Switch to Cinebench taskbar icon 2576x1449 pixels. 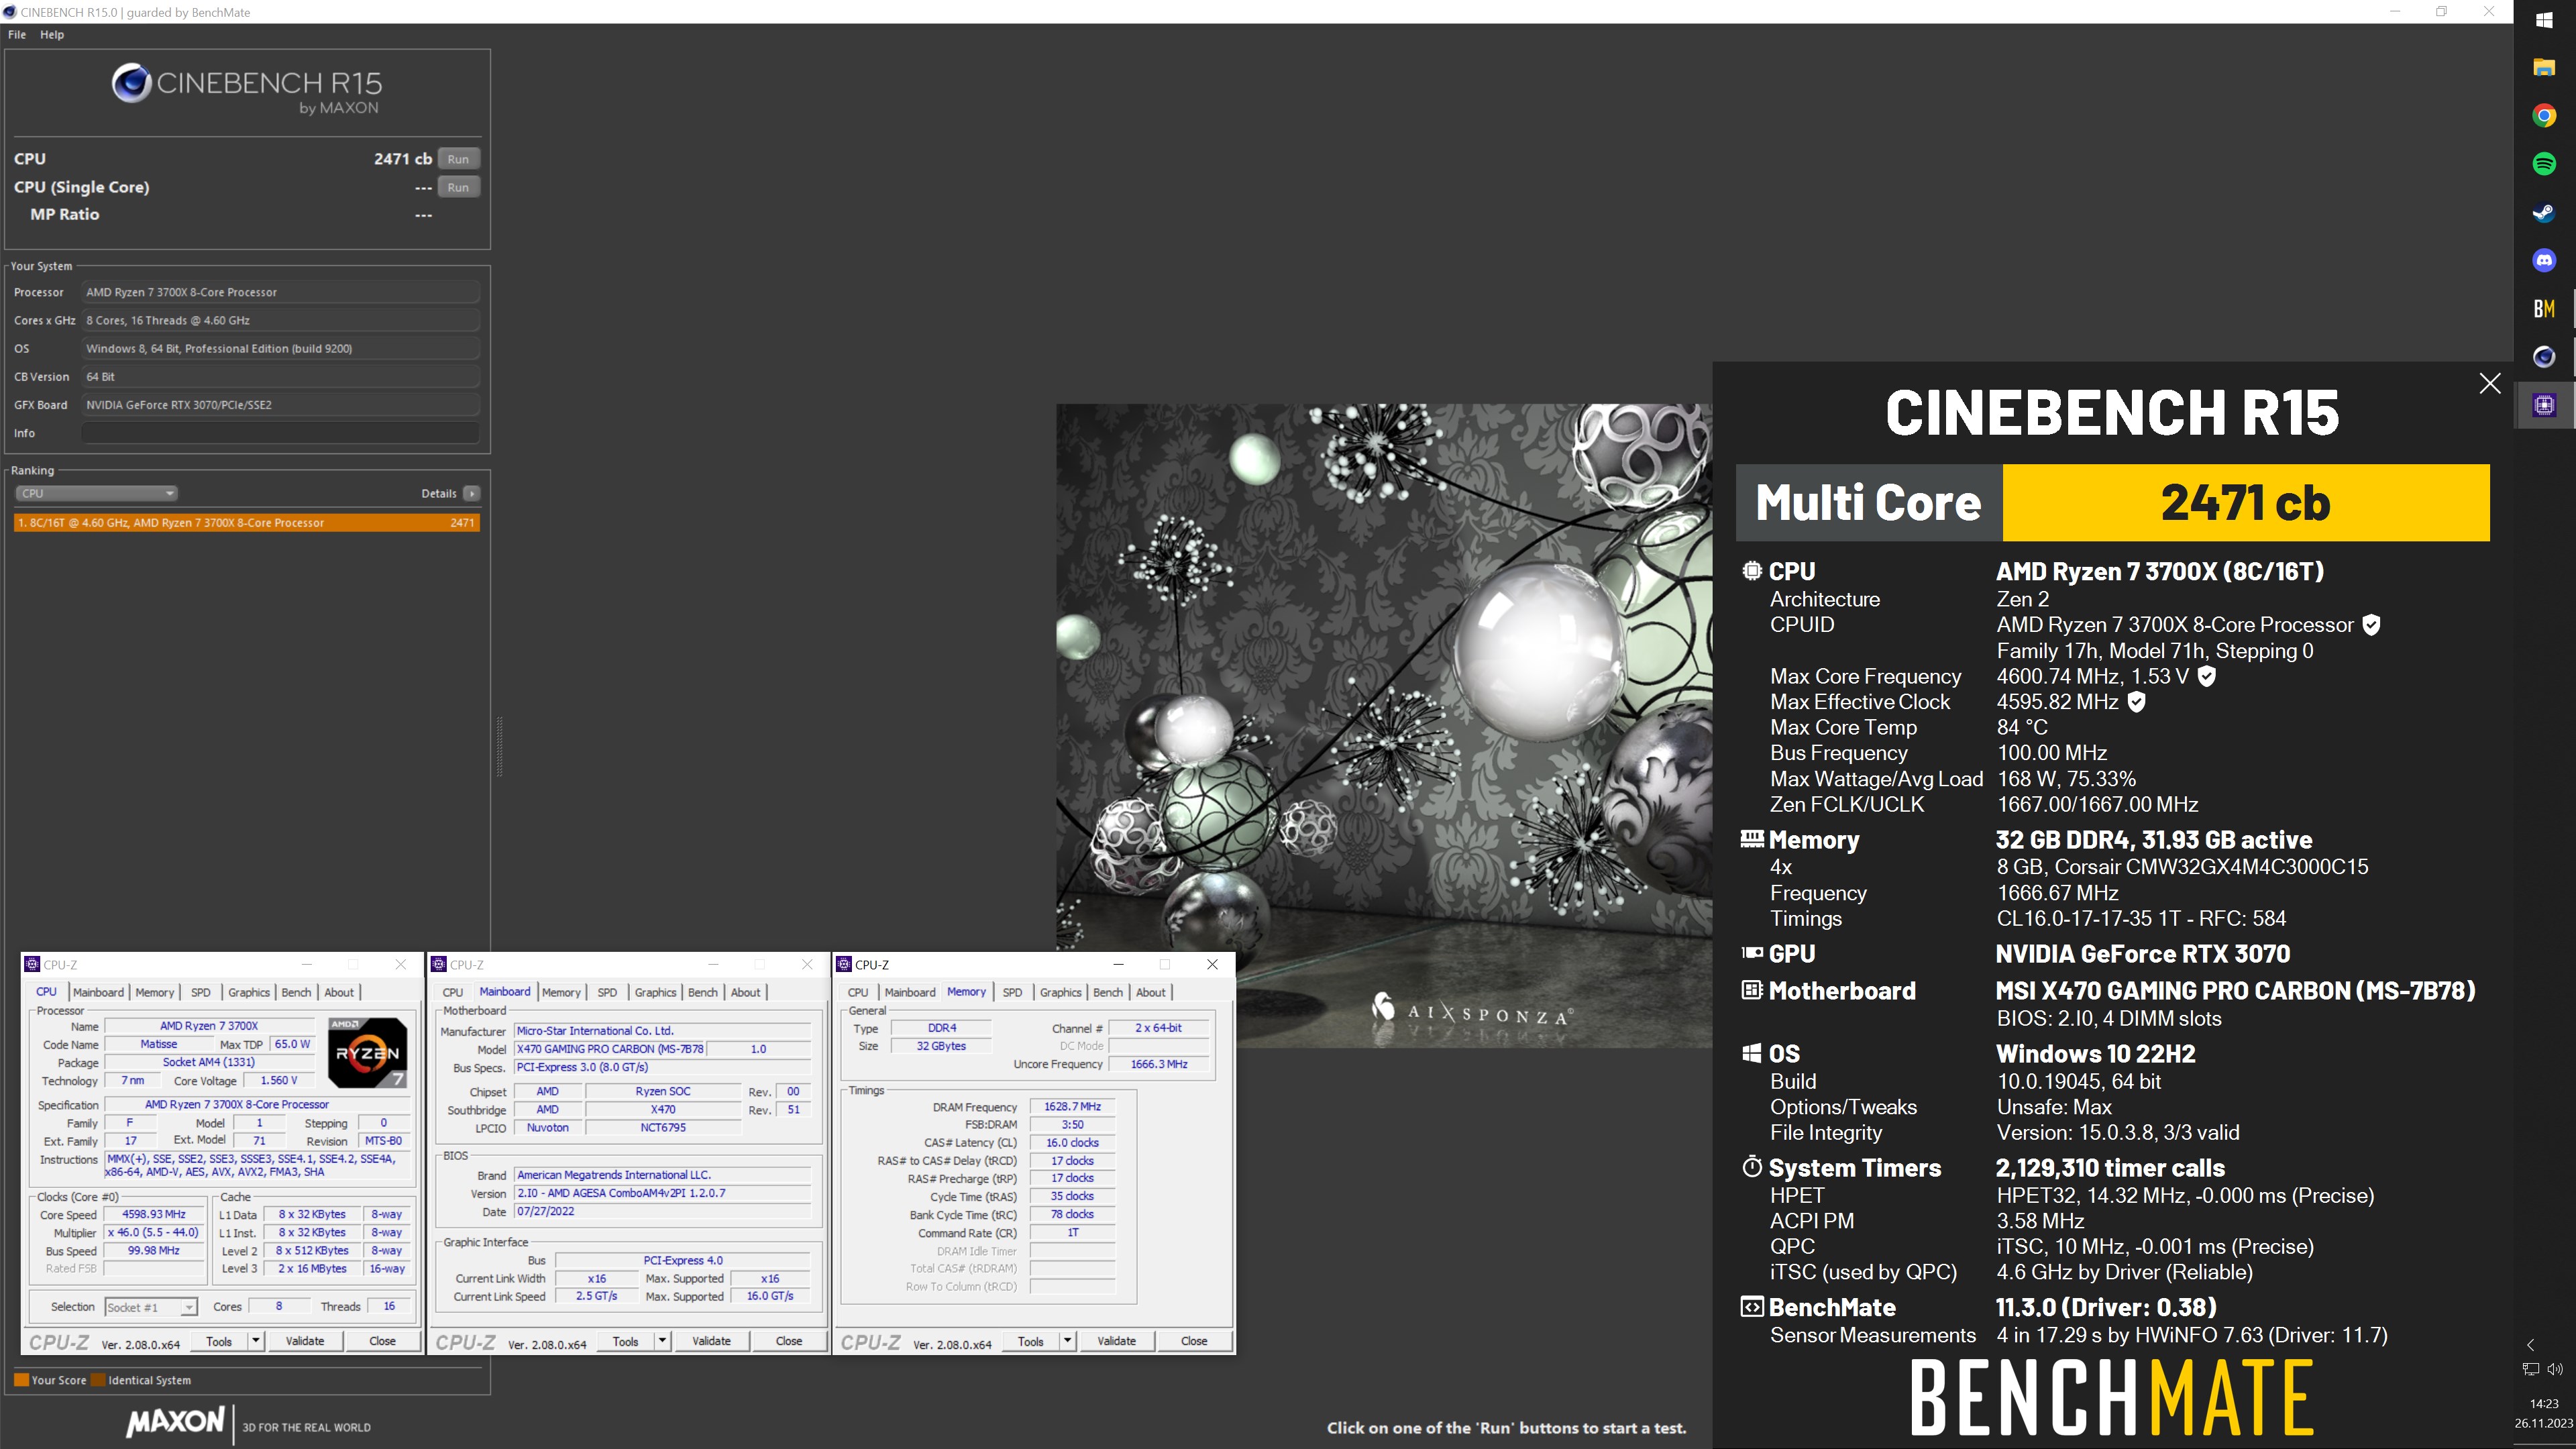[x=2544, y=357]
